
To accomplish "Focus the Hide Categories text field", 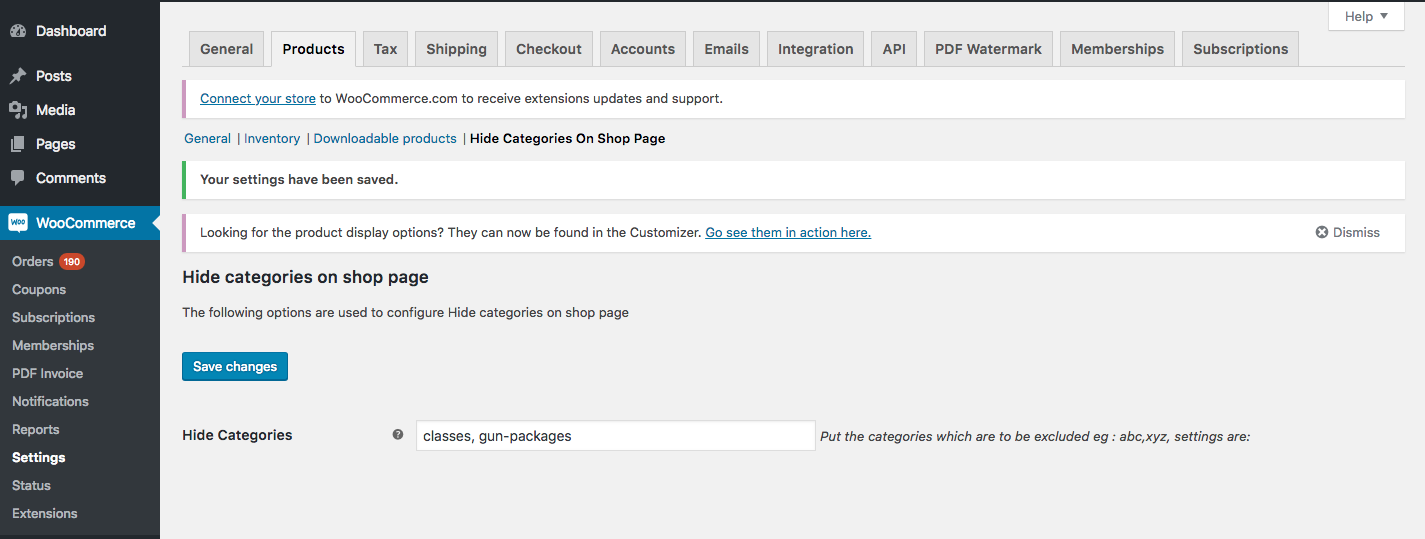I will pyautogui.click(x=615, y=436).
